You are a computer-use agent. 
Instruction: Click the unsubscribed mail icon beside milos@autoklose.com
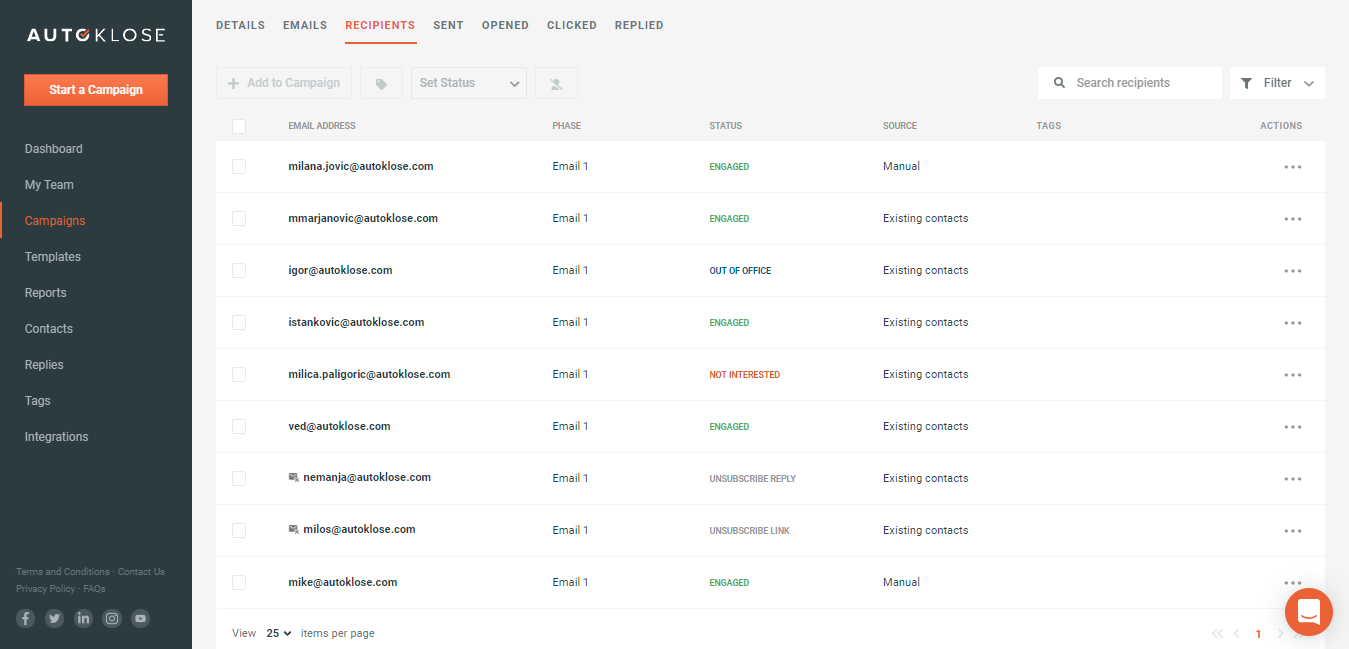point(293,530)
